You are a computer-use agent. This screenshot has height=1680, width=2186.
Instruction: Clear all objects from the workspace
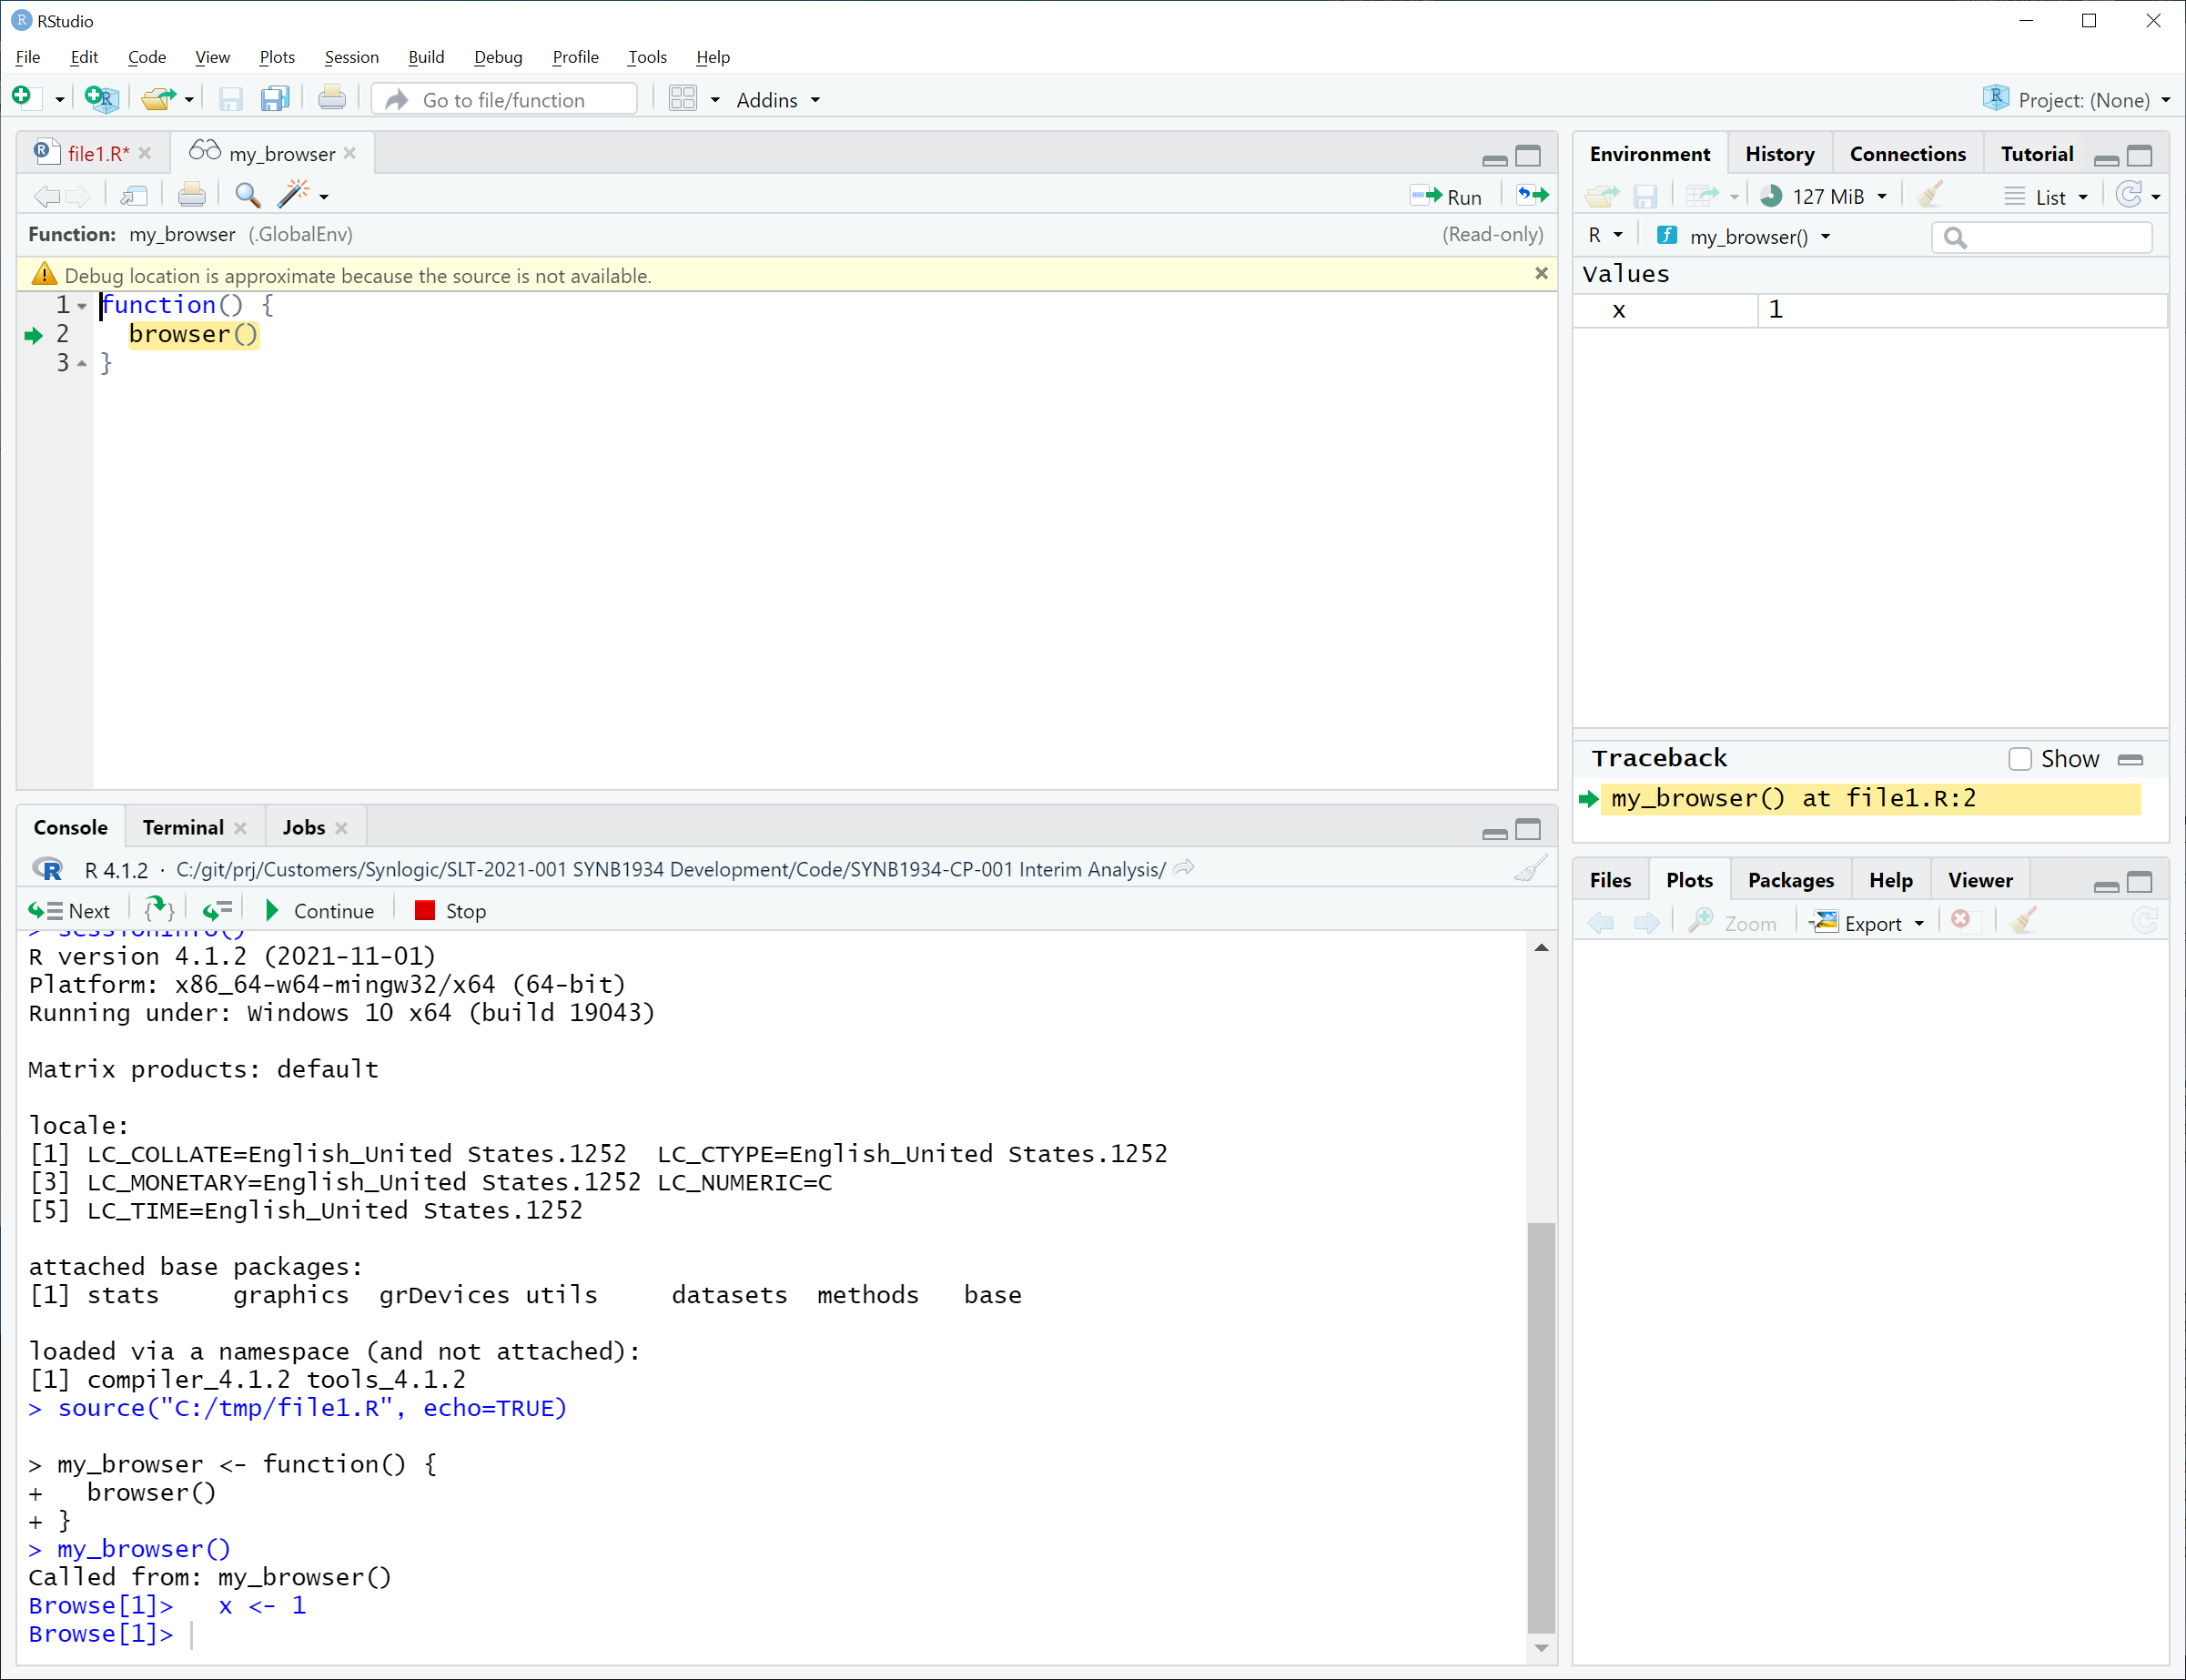point(1929,194)
